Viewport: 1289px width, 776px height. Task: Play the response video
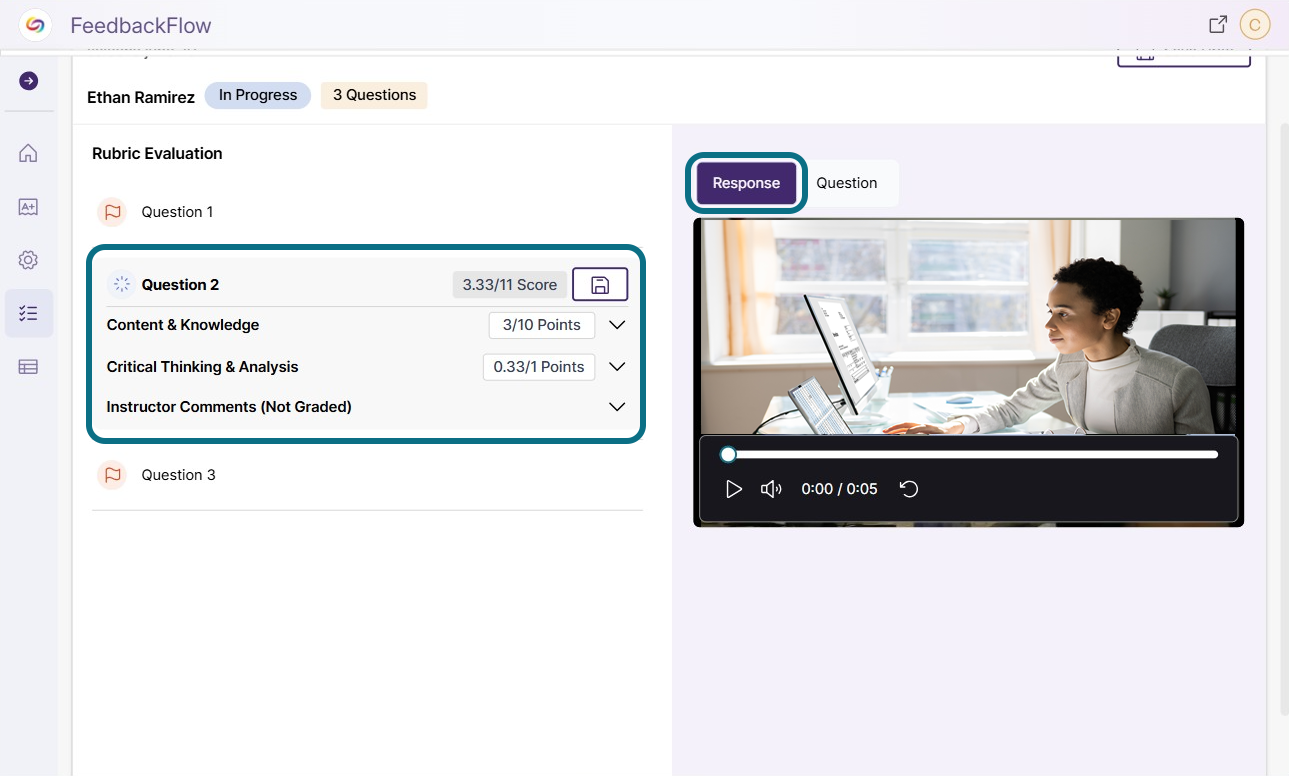pyautogui.click(x=734, y=489)
